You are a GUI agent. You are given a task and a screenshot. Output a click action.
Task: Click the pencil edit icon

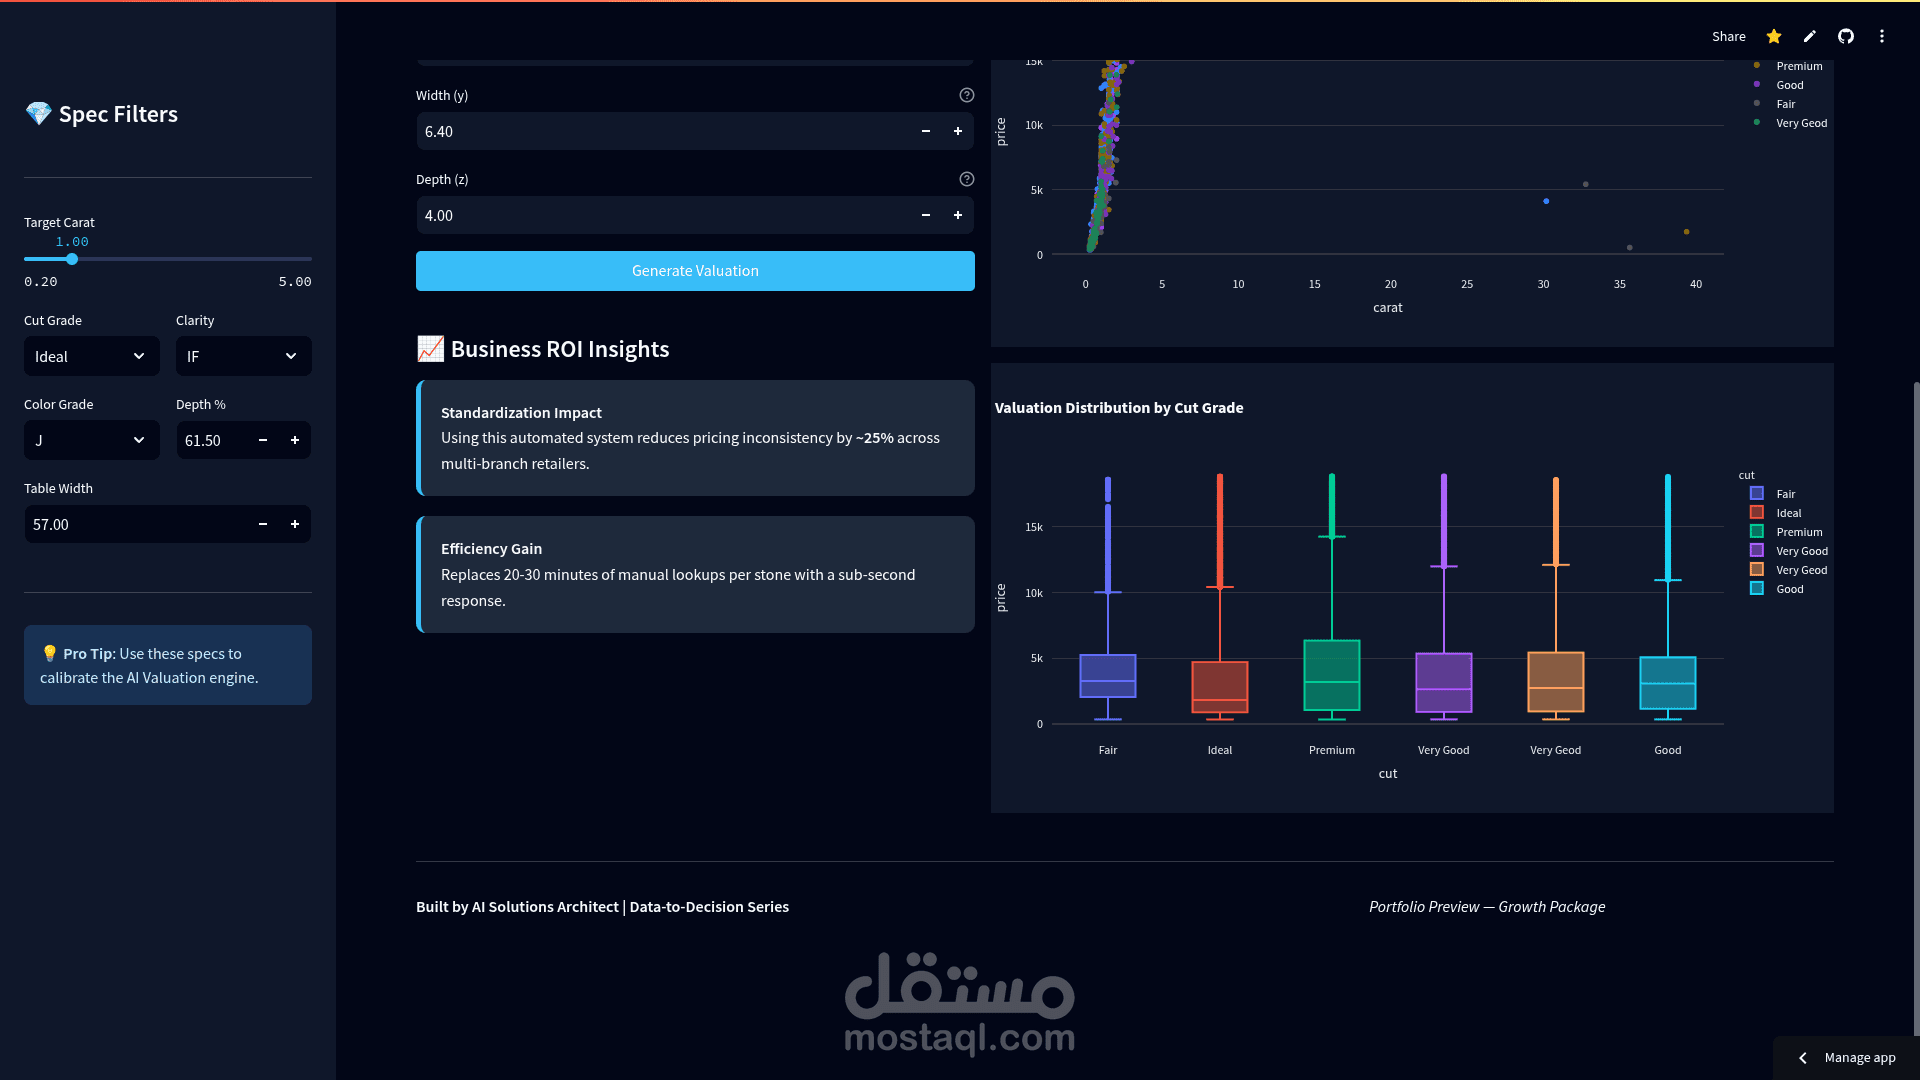(x=1810, y=37)
